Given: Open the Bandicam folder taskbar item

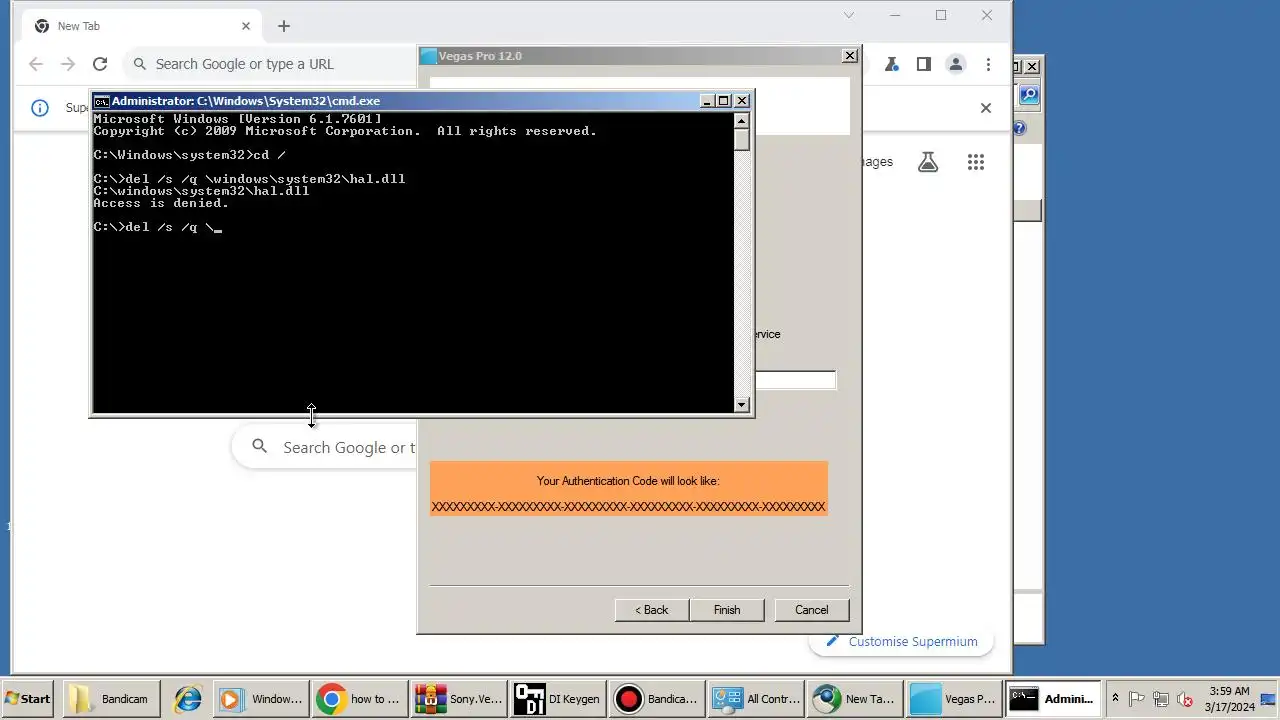Looking at the screenshot, I should (x=111, y=699).
